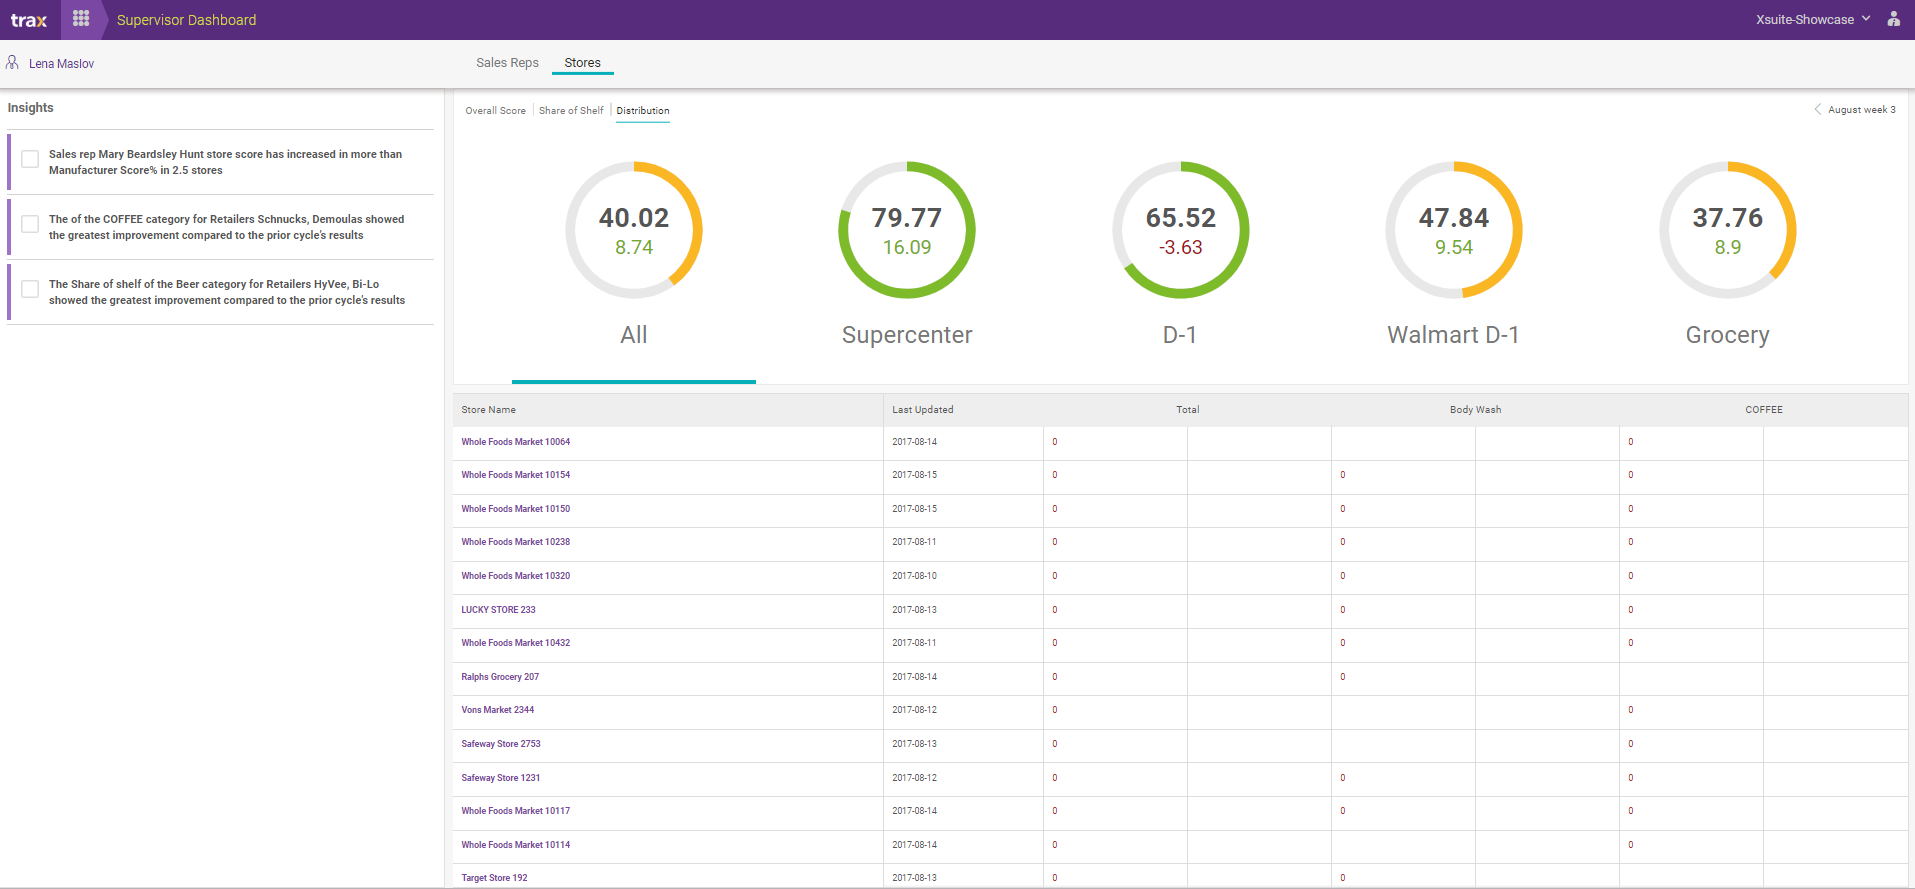Click the person icon beside Lena Maslov
Screen dimensions: 1915x889
pos(12,63)
